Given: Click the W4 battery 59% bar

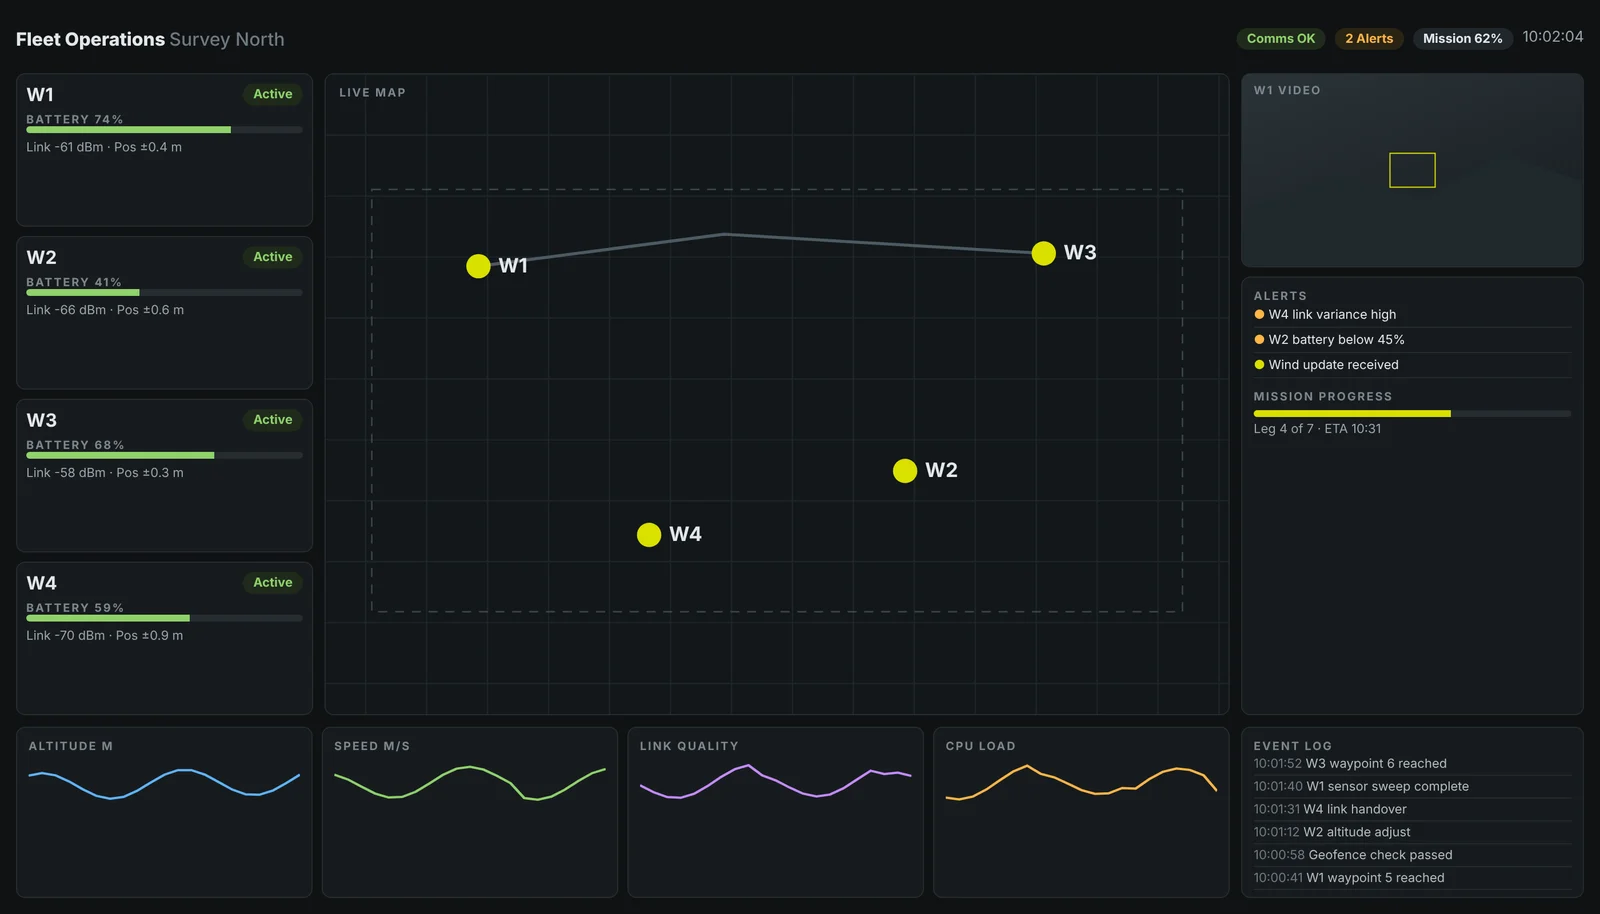Looking at the screenshot, I should click(x=164, y=619).
